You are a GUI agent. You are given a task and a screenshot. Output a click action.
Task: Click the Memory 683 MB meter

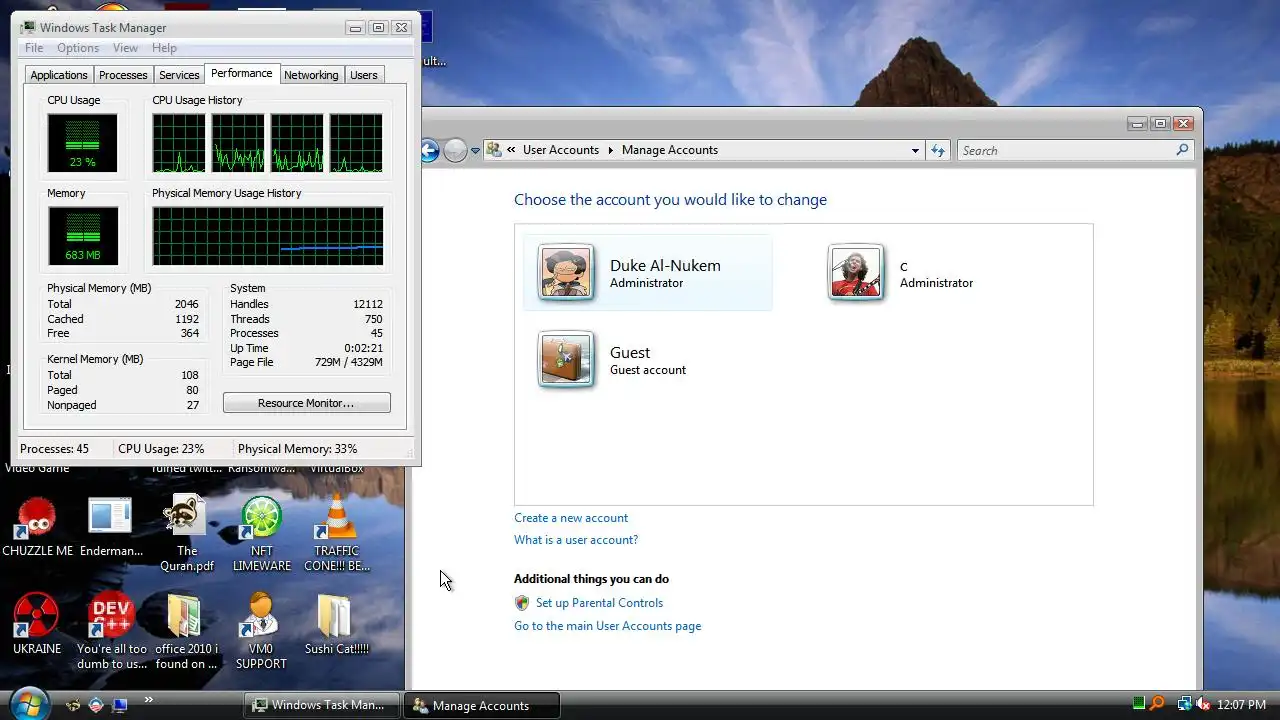click(x=82, y=236)
